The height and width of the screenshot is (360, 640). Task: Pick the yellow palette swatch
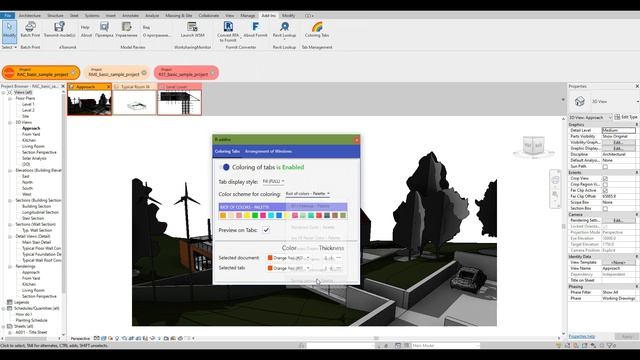click(247, 216)
